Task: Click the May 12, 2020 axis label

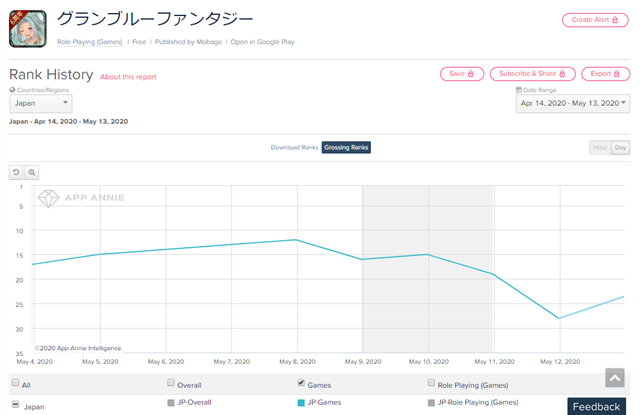Action: (560, 362)
